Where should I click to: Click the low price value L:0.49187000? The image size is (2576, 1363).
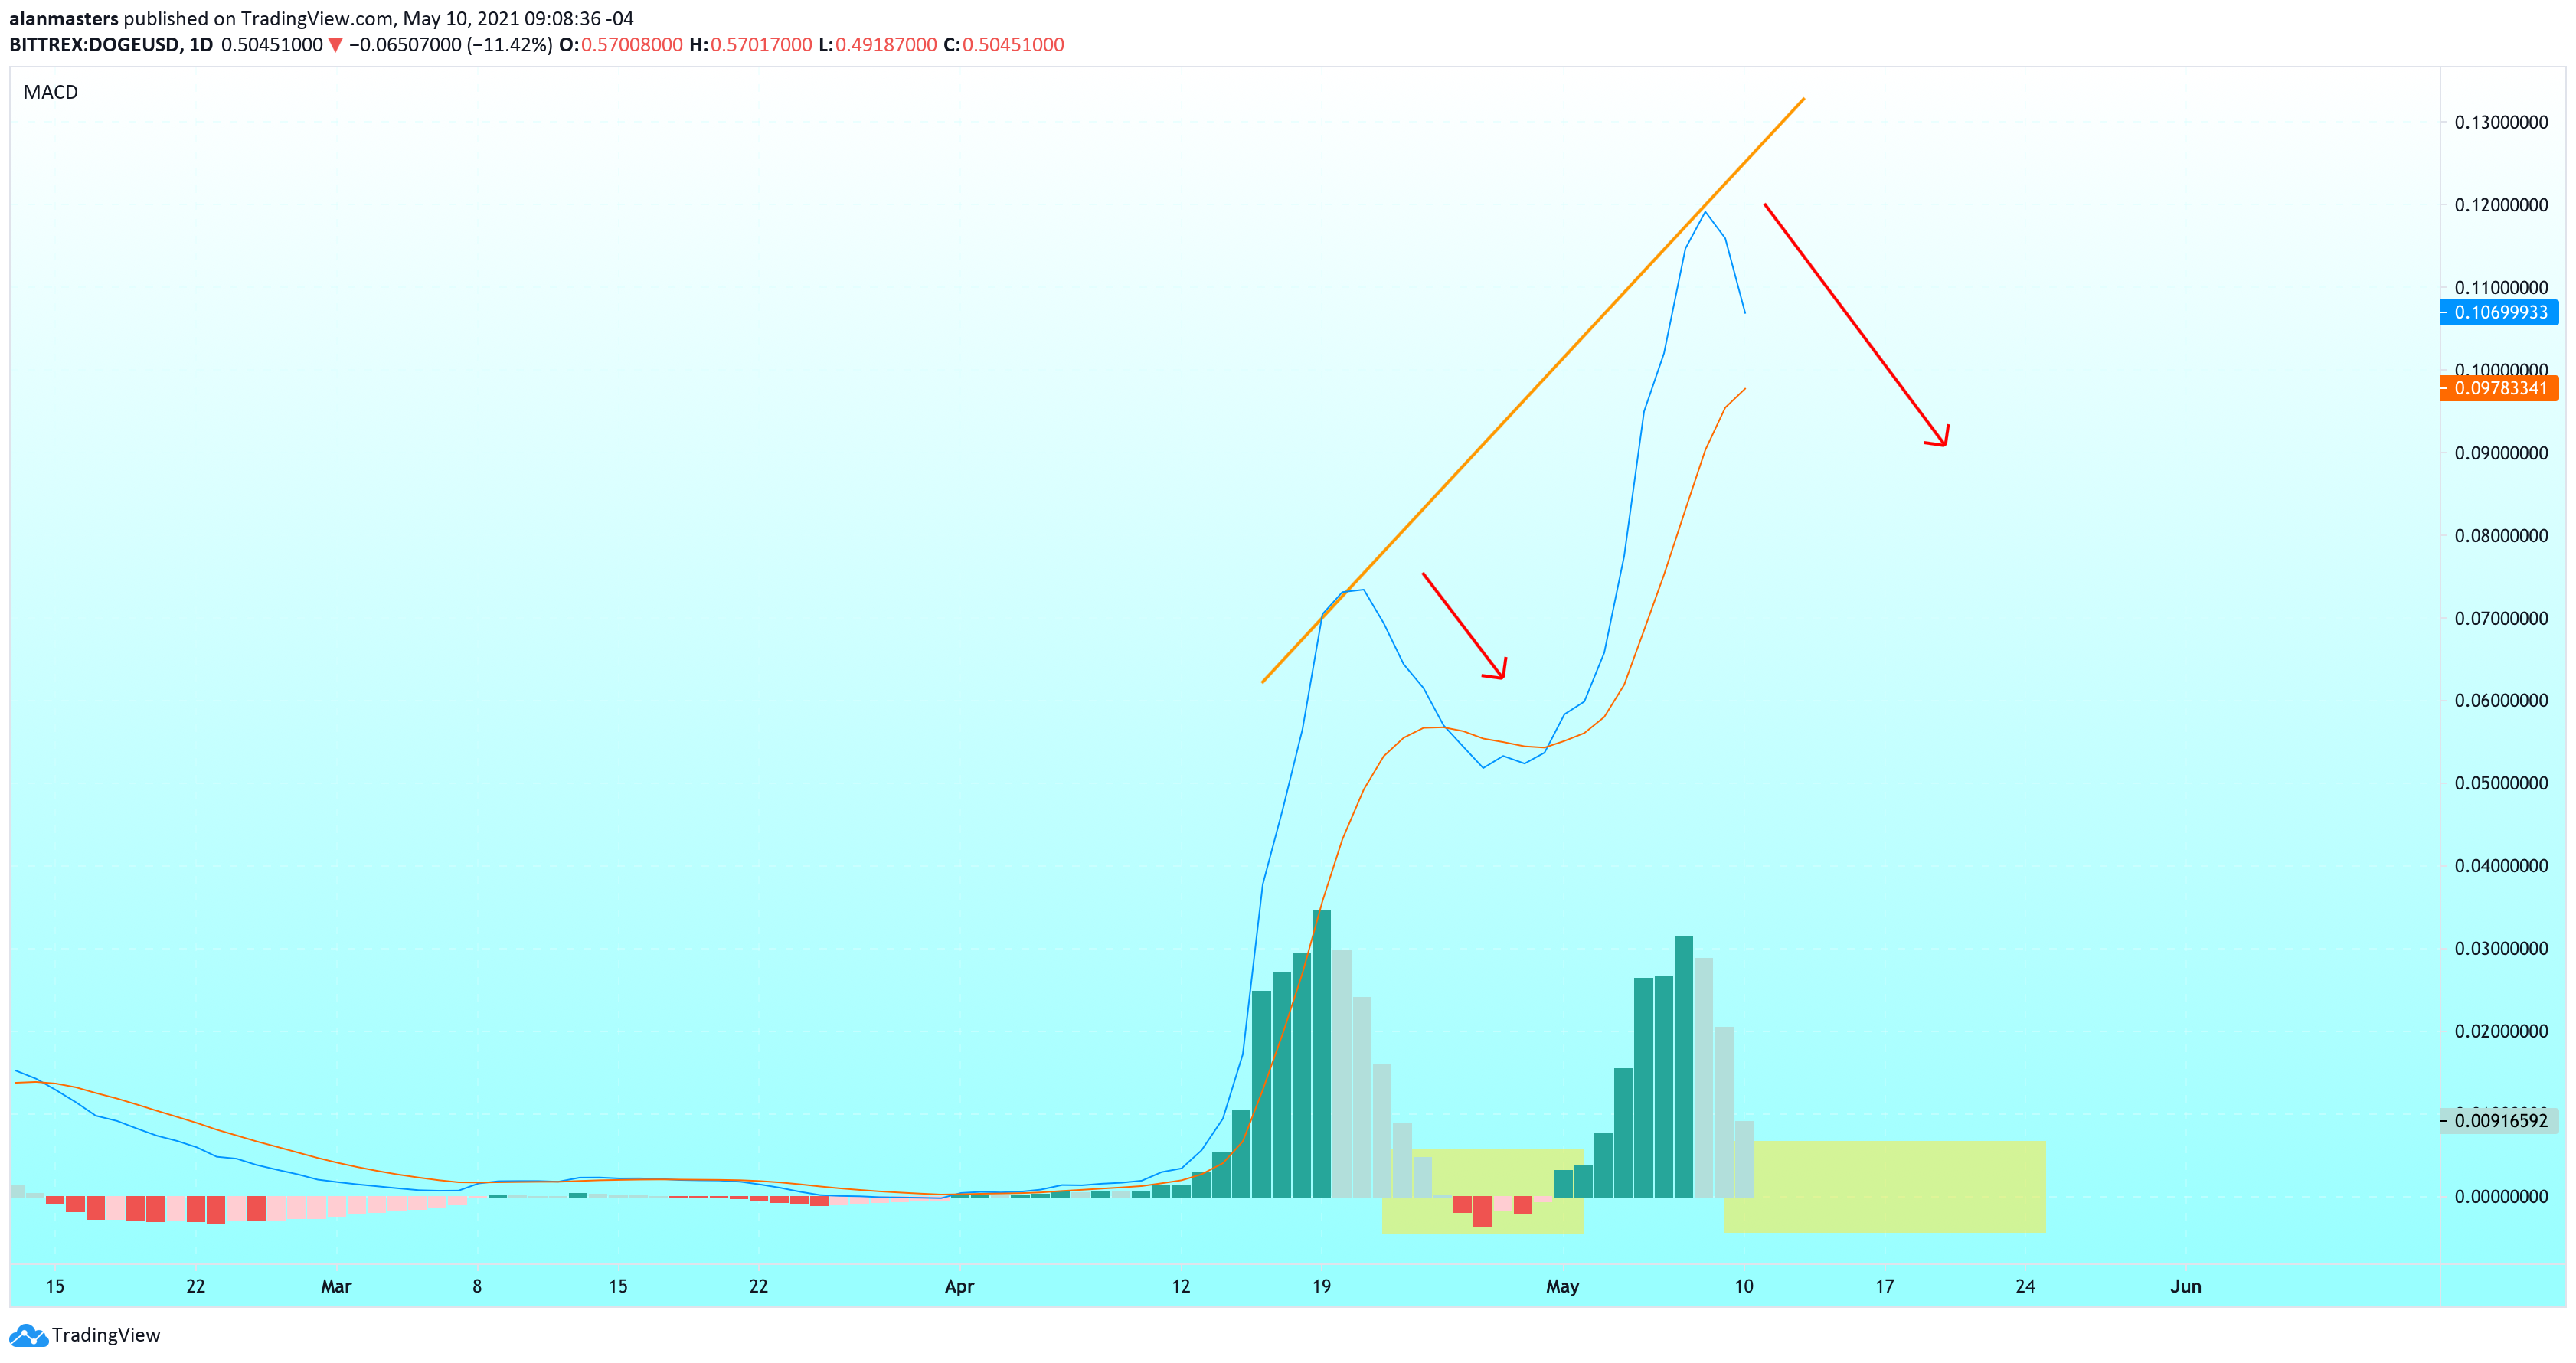coord(878,45)
